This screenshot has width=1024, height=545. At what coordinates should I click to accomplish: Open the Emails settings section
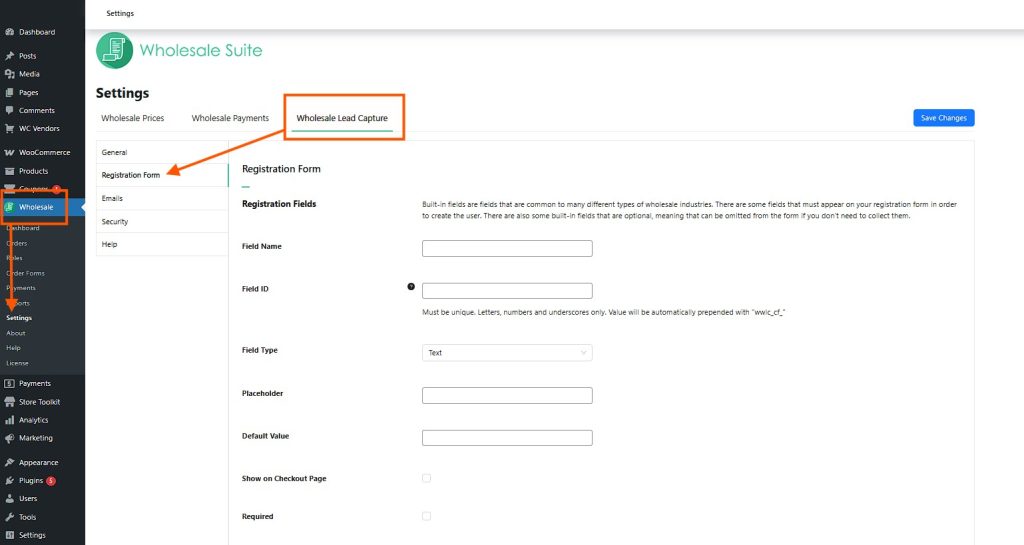(x=113, y=198)
